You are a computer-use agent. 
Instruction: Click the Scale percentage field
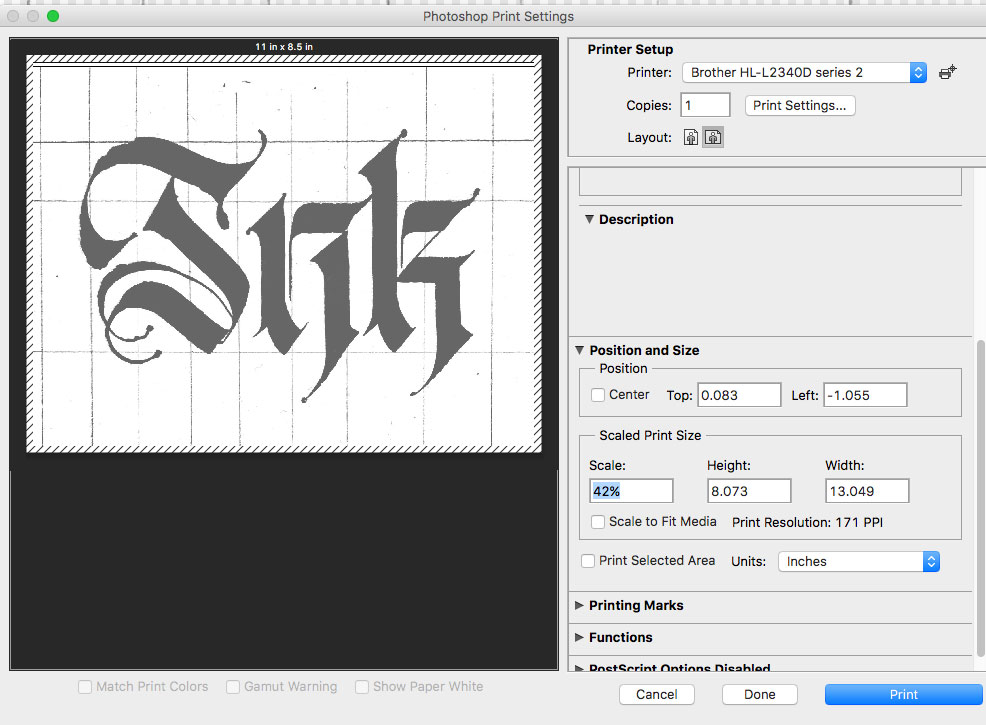(631, 491)
